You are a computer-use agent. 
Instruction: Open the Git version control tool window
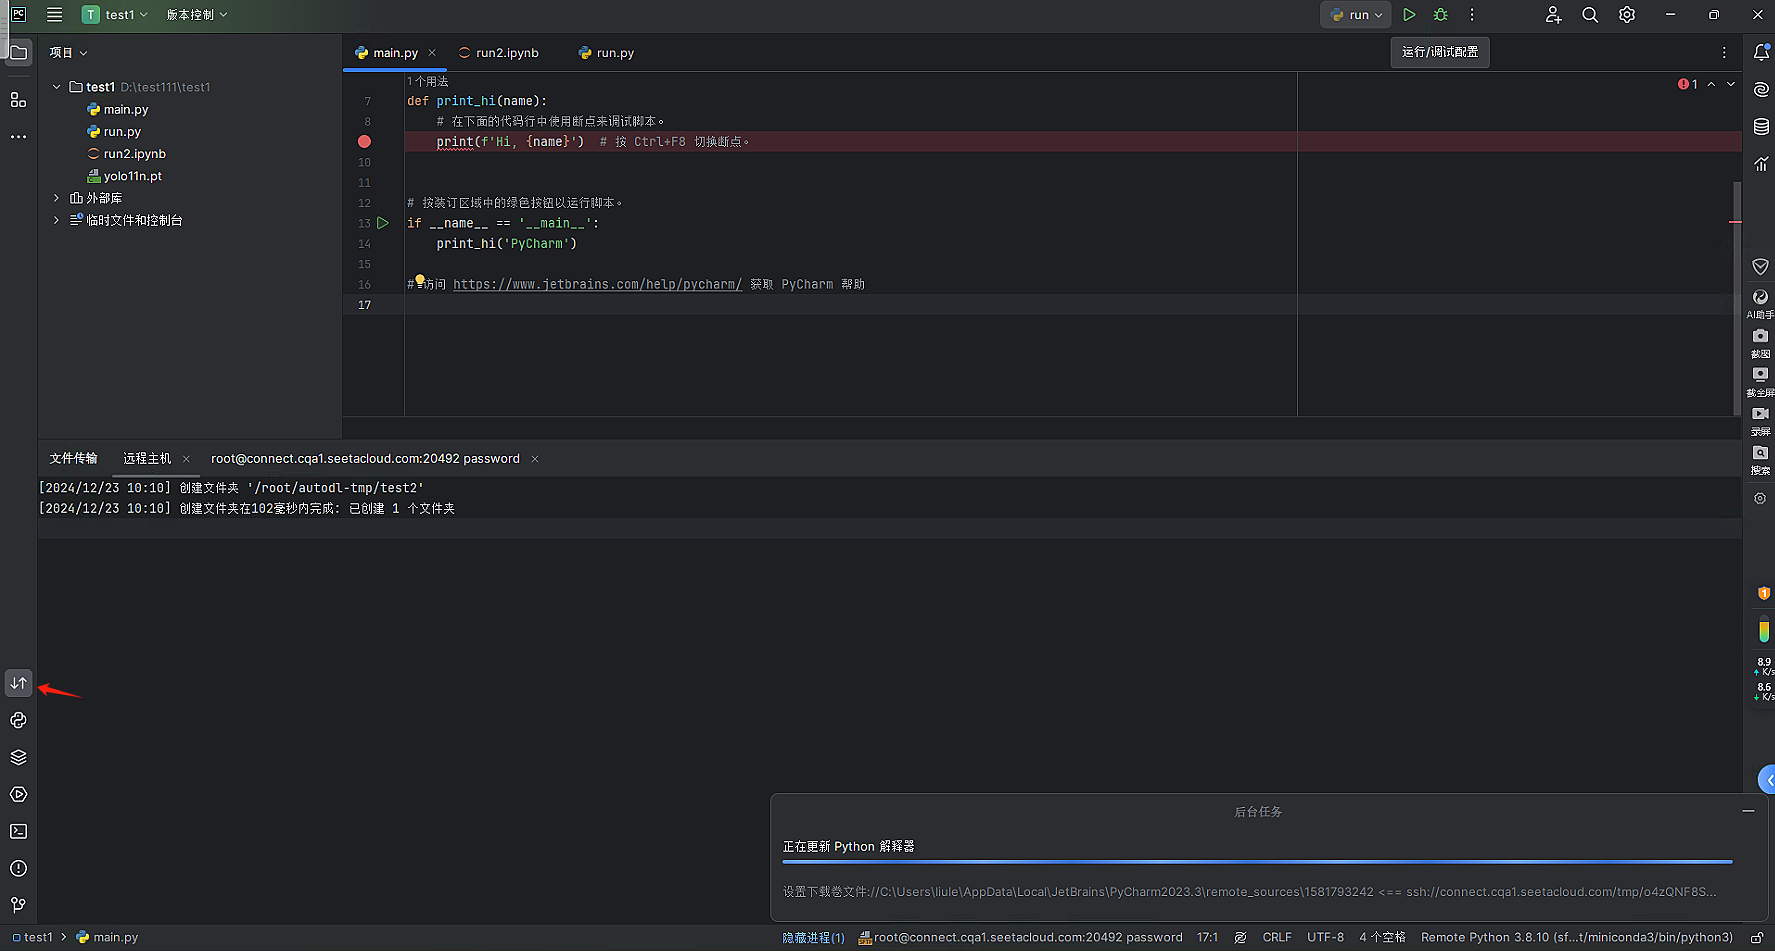(19, 904)
